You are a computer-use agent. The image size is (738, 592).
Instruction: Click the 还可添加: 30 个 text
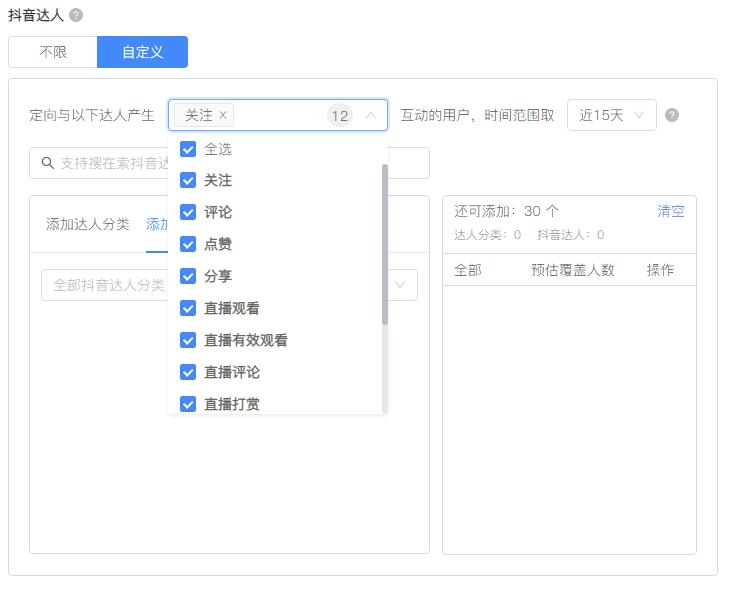[506, 211]
